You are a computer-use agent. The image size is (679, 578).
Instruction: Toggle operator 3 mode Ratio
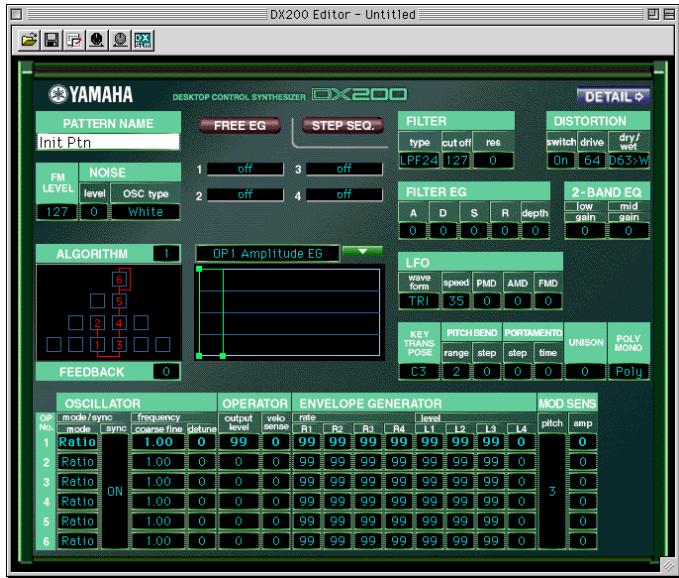(x=78, y=481)
